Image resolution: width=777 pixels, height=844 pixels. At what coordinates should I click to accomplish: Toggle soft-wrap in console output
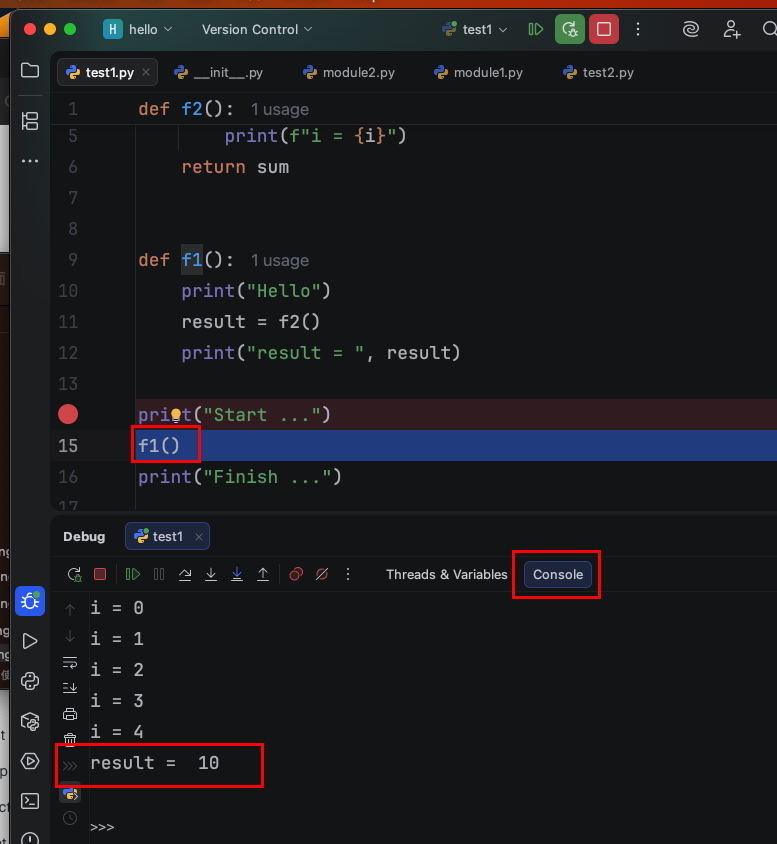[70, 662]
